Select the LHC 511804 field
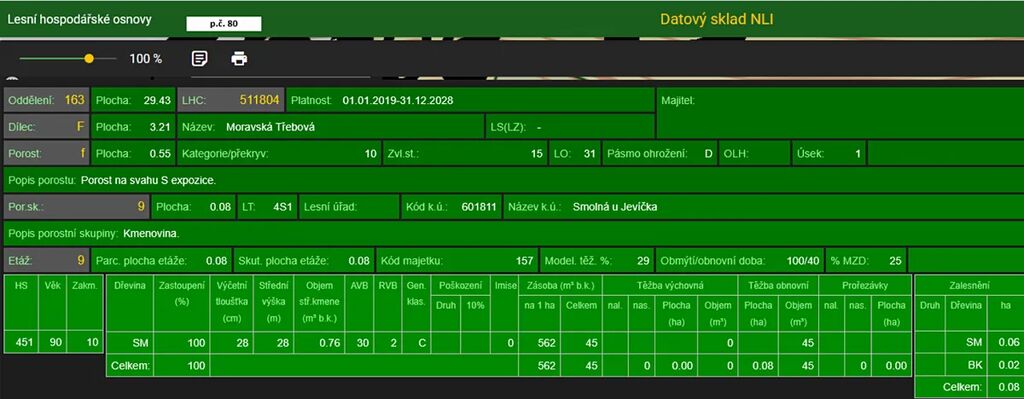Image resolution: width=1024 pixels, height=399 pixels. 231,101
